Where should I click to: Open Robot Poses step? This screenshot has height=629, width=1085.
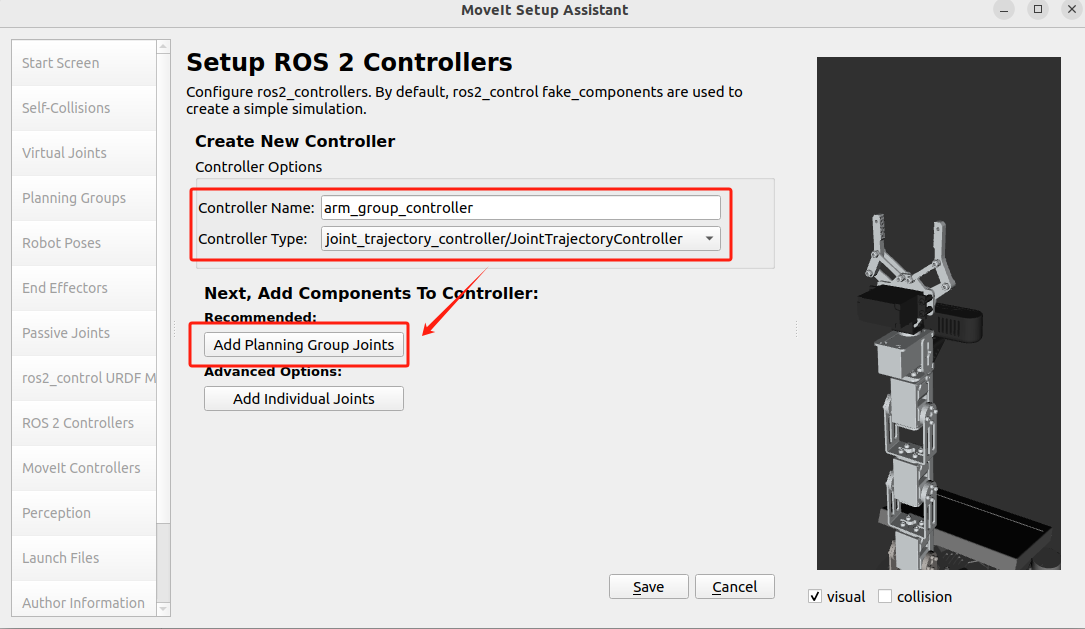[84, 243]
